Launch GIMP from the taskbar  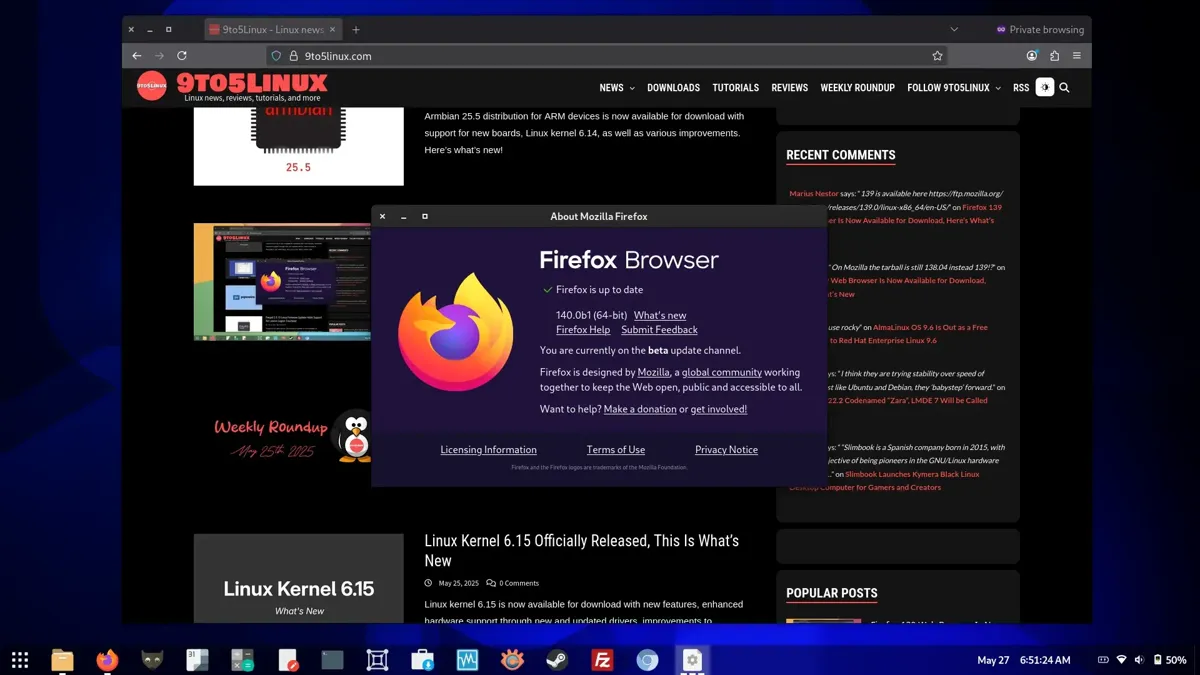click(x=152, y=660)
